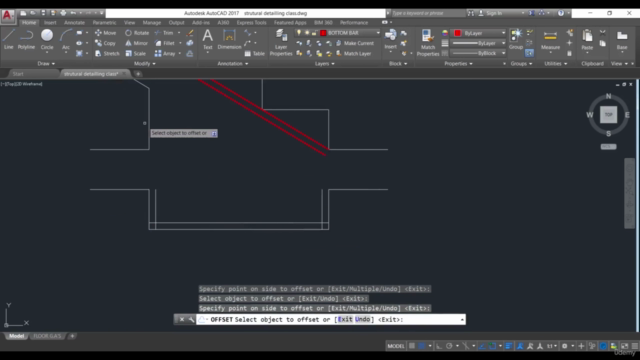Click Match Layer button

[x=353, y=53]
